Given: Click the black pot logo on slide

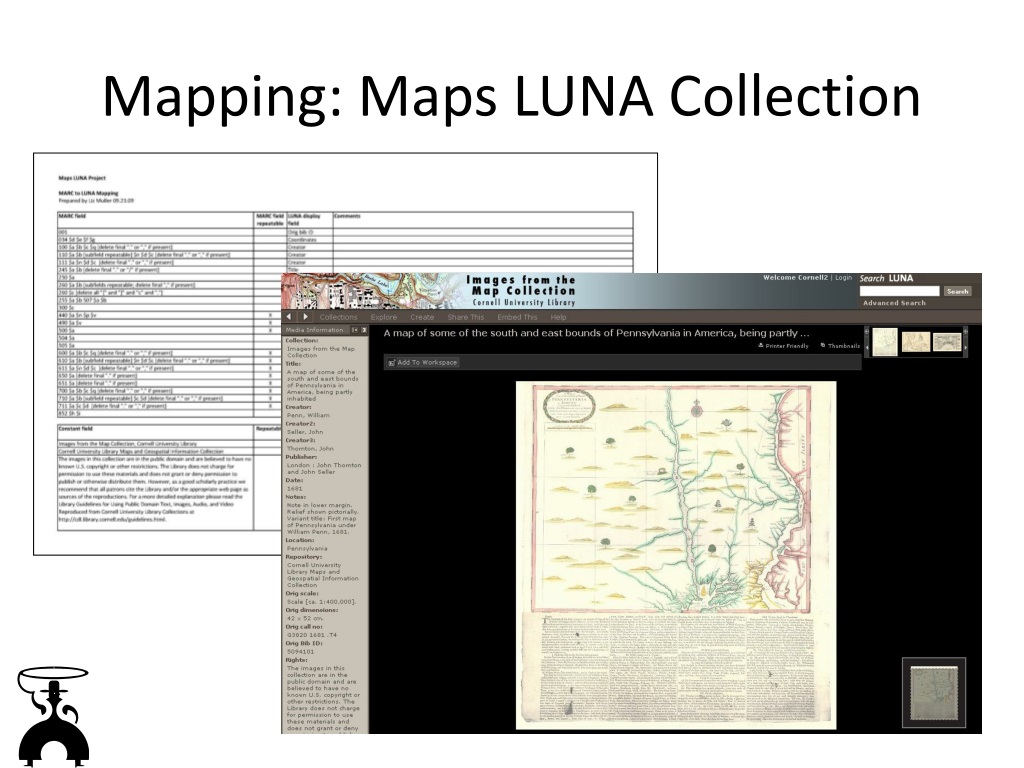Looking at the screenshot, I should [53, 716].
